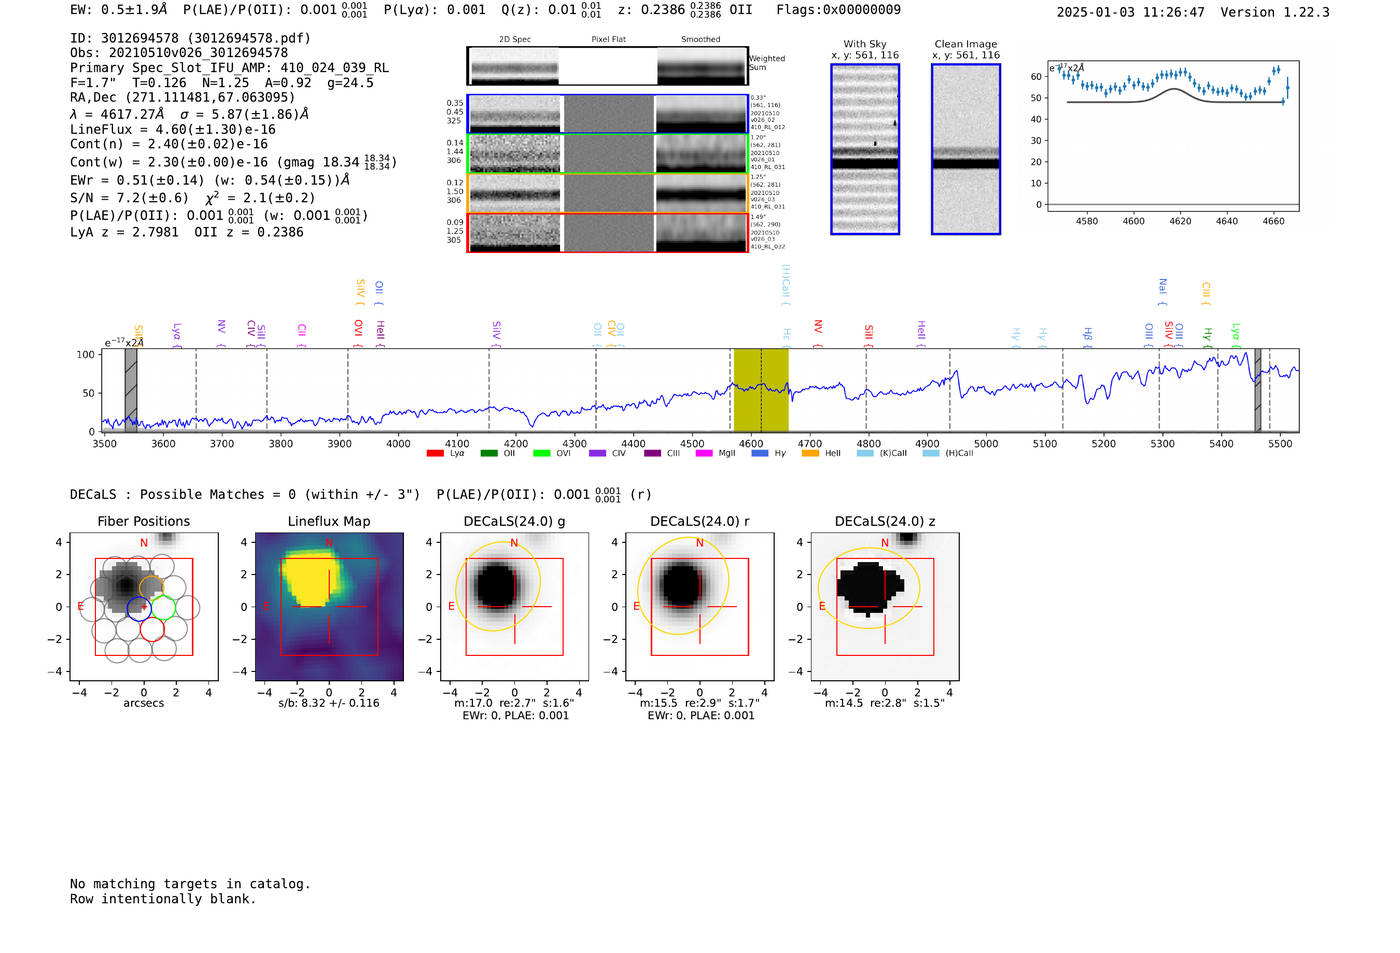This screenshot has height=953, width=1400.
Task: Select the red-framed fiber 2D spectrum row
Action: (x=607, y=232)
